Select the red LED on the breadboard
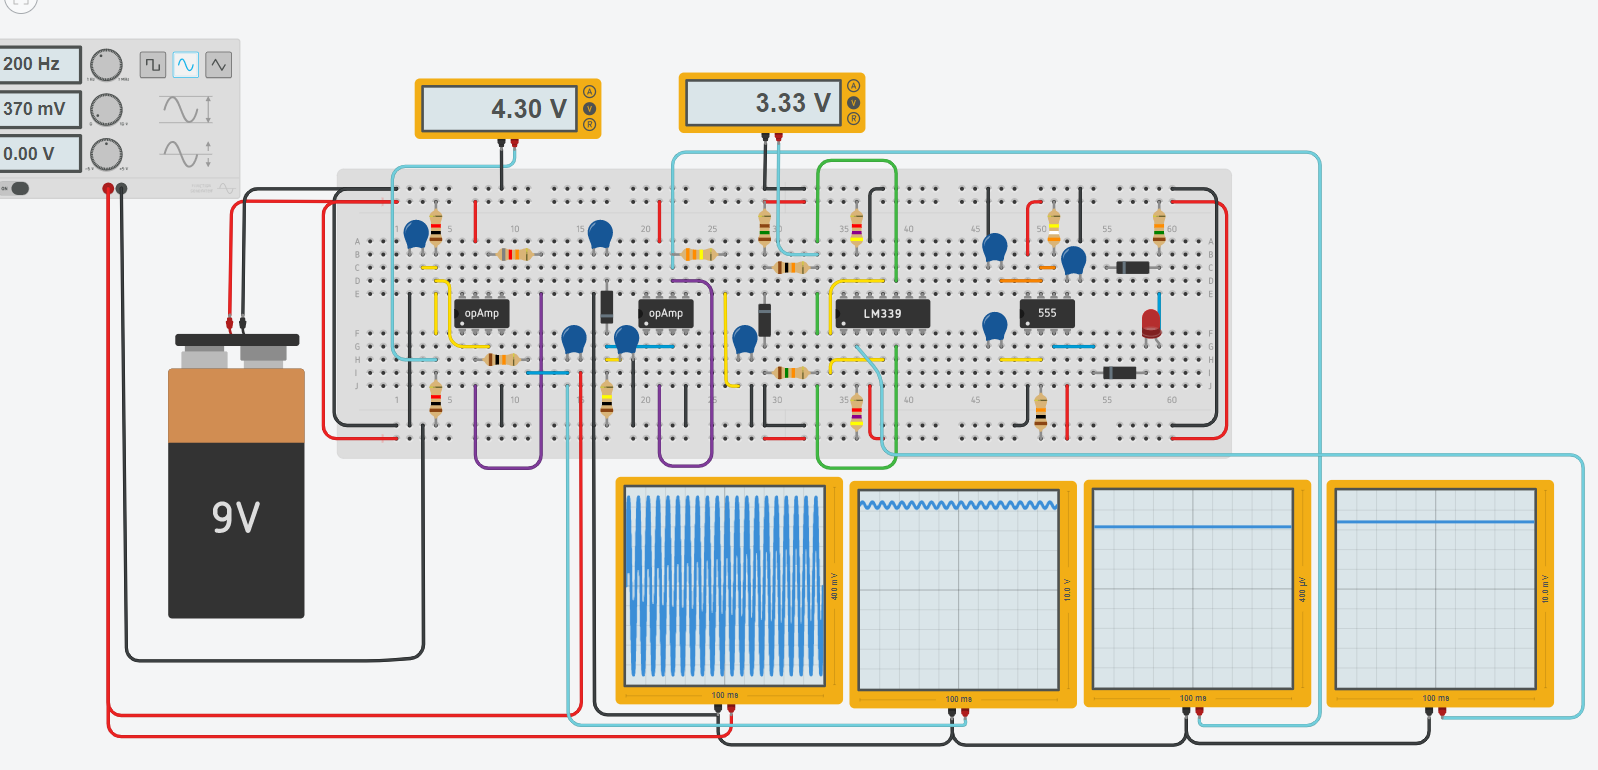The image size is (1598, 770). coord(1151,324)
